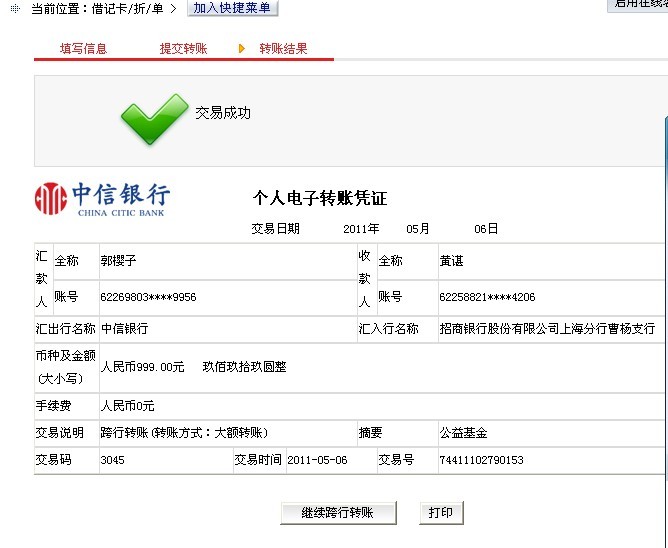668x548 pixels.
Task: Click the 汇入行名称 label
Action: (389, 329)
